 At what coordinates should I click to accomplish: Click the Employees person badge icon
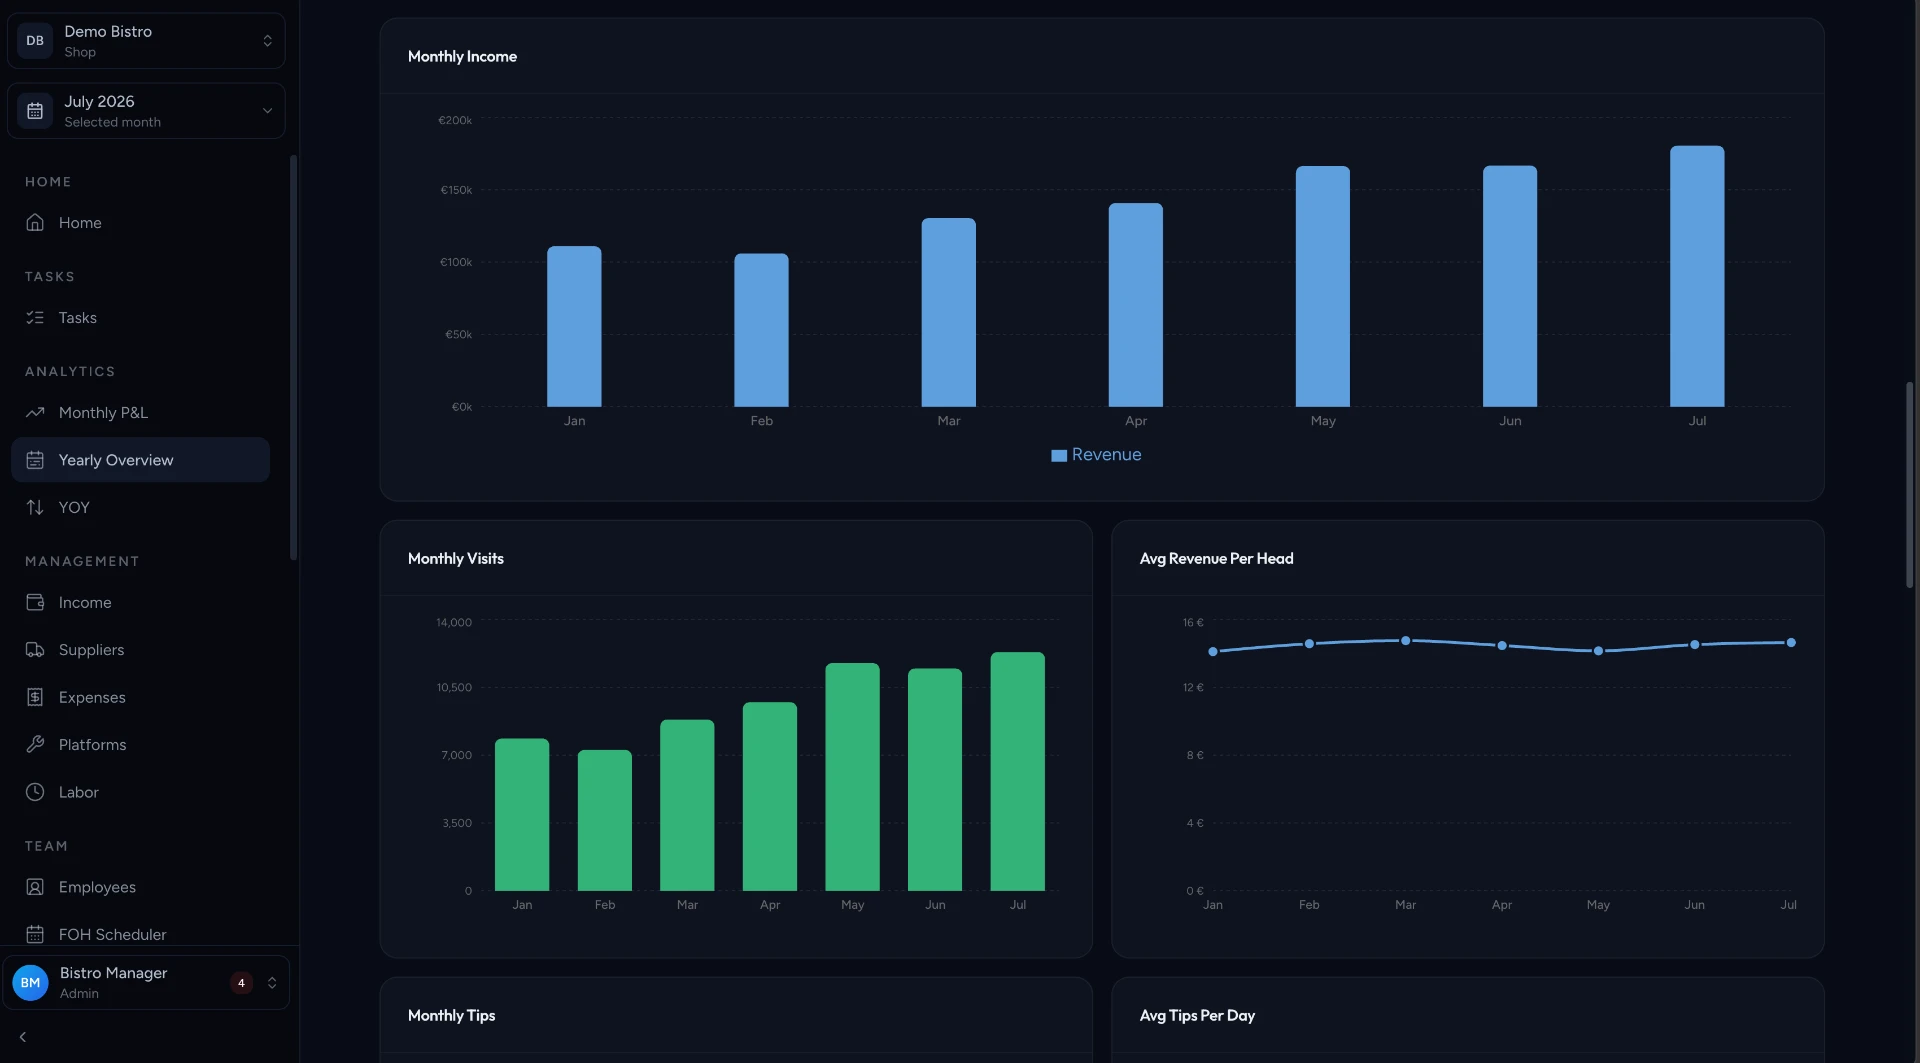(35, 887)
